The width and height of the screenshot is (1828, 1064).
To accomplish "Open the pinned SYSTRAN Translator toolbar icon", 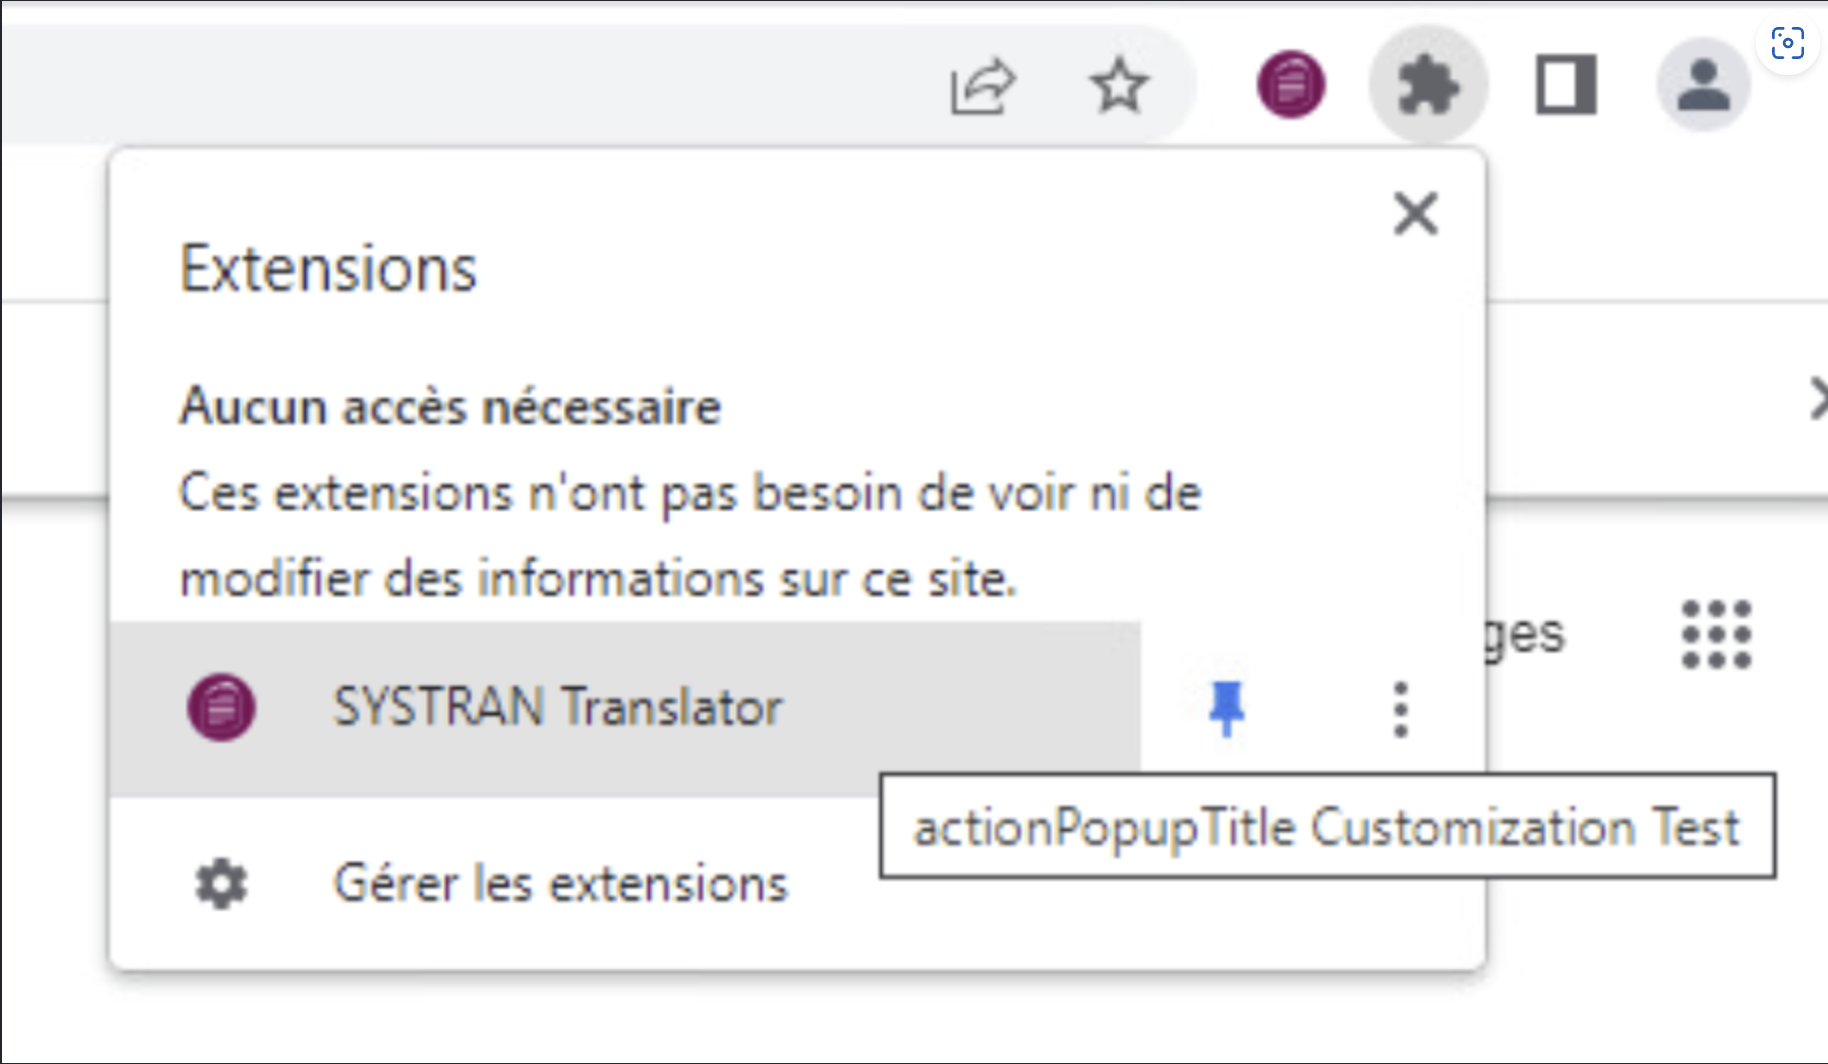I will coord(1291,84).
